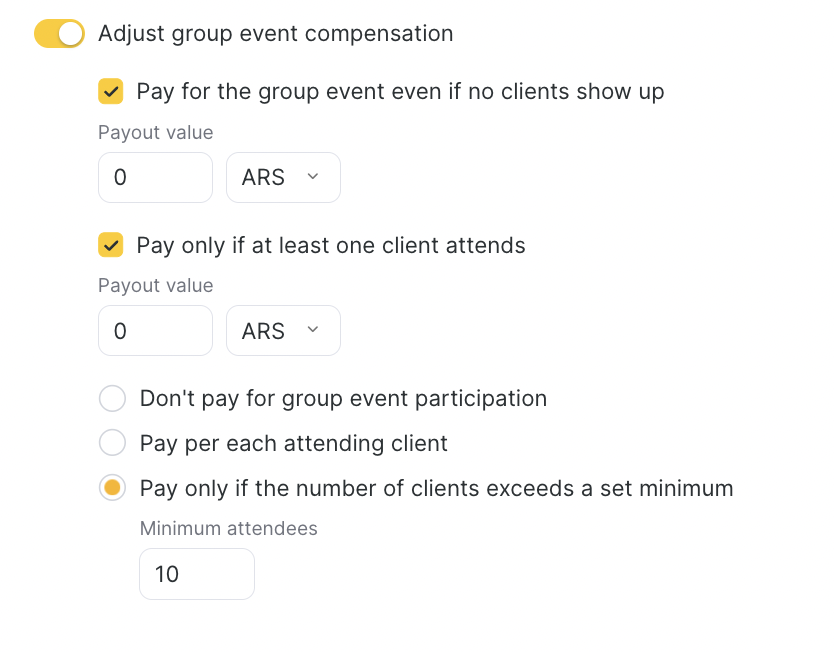The height and width of the screenshot is (652, 834).
Task: Focus the second Payout value input field
Action: coord(155,331)
